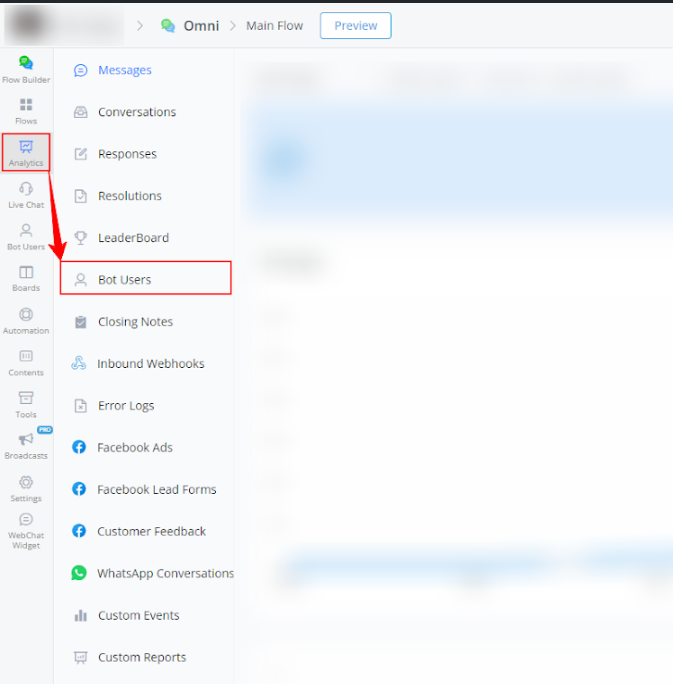Open the Tools sidebar icon

26,404
